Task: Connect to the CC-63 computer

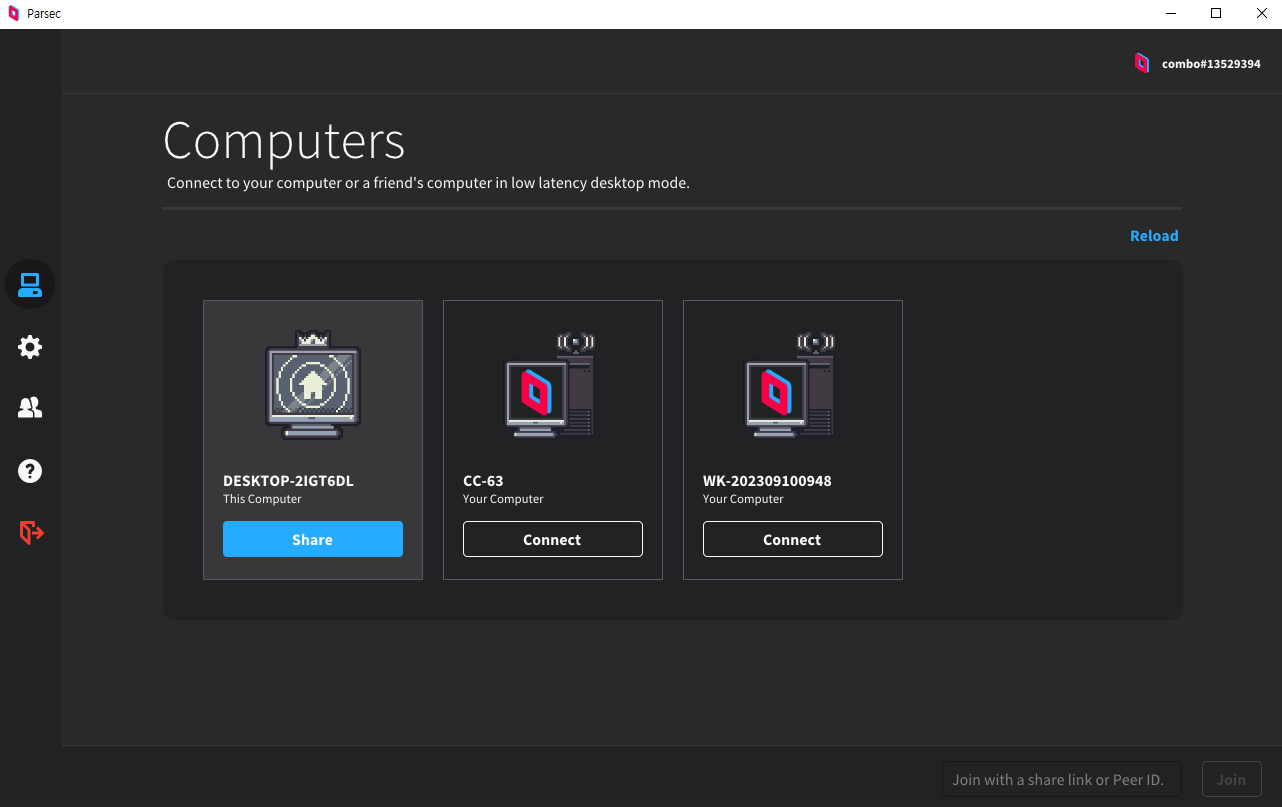Action: click(553, 539)
